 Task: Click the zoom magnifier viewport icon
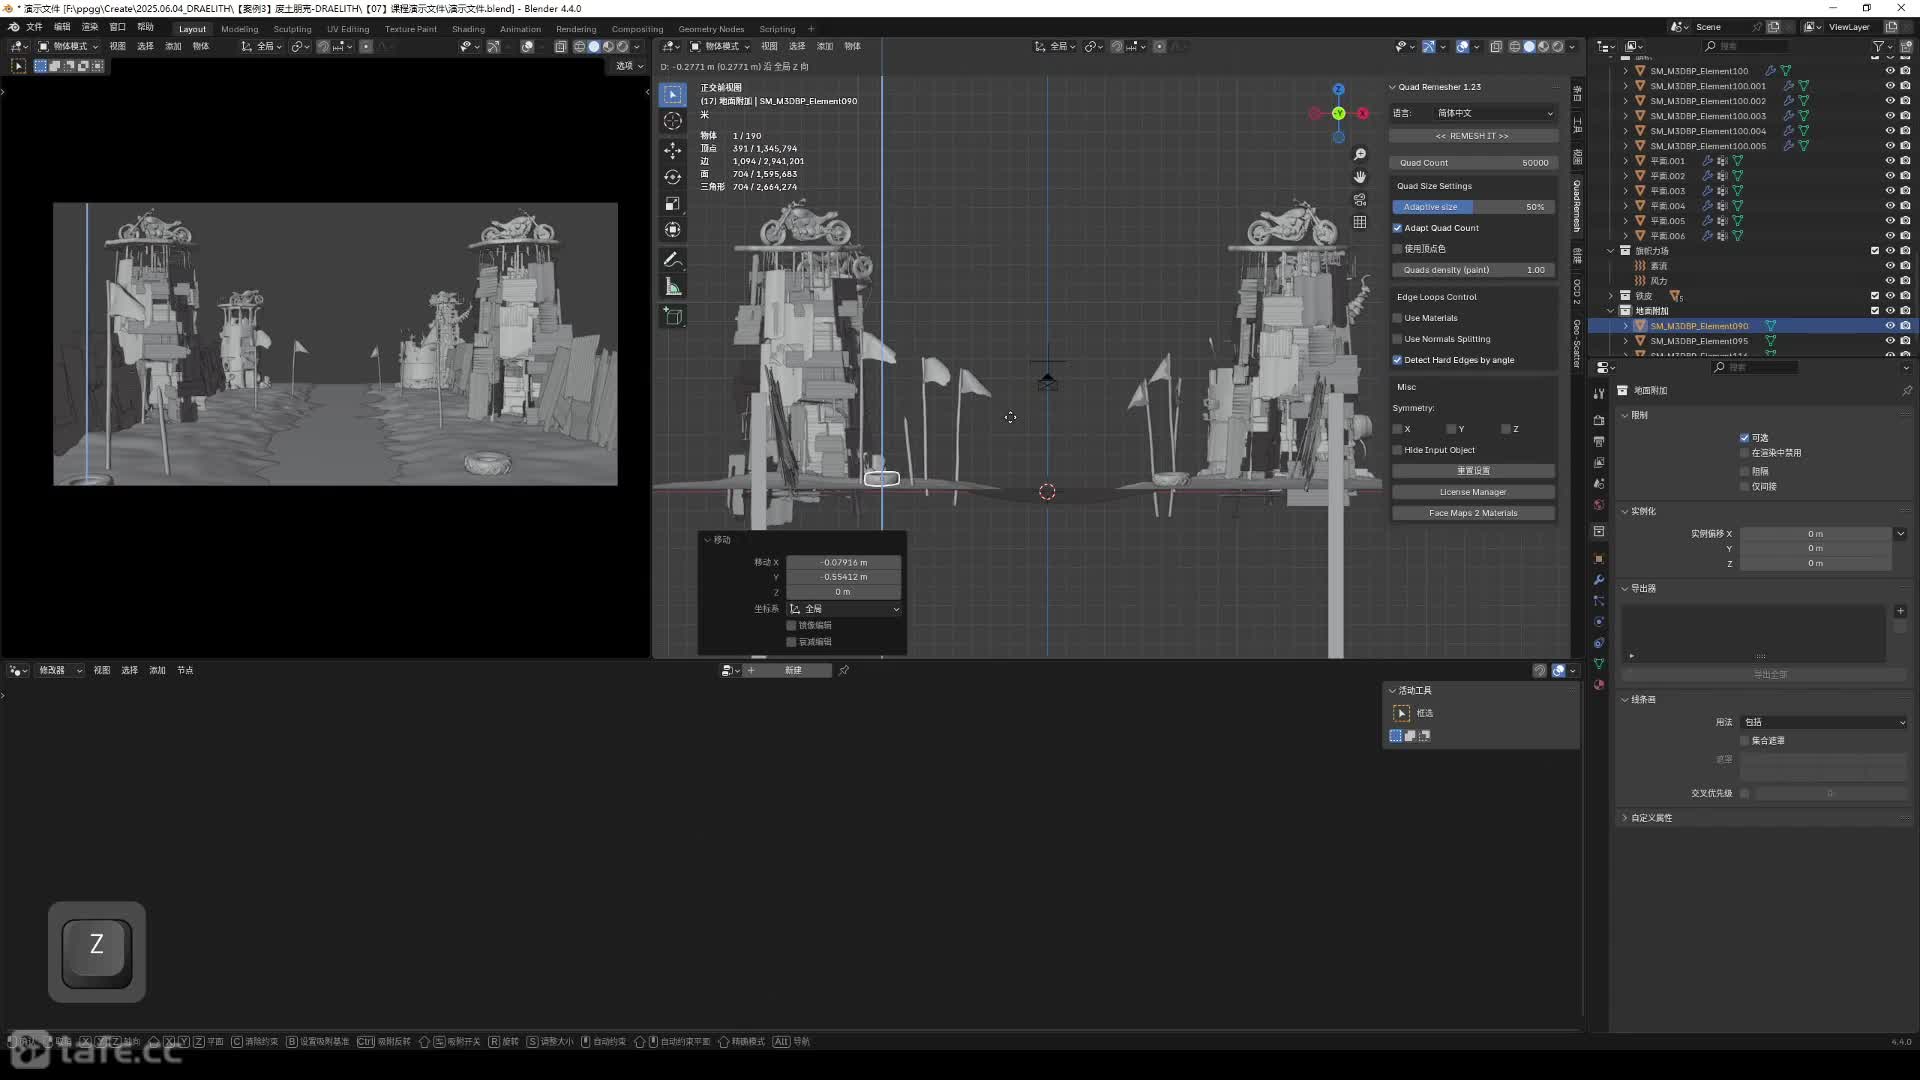[x=1360, y=154]
